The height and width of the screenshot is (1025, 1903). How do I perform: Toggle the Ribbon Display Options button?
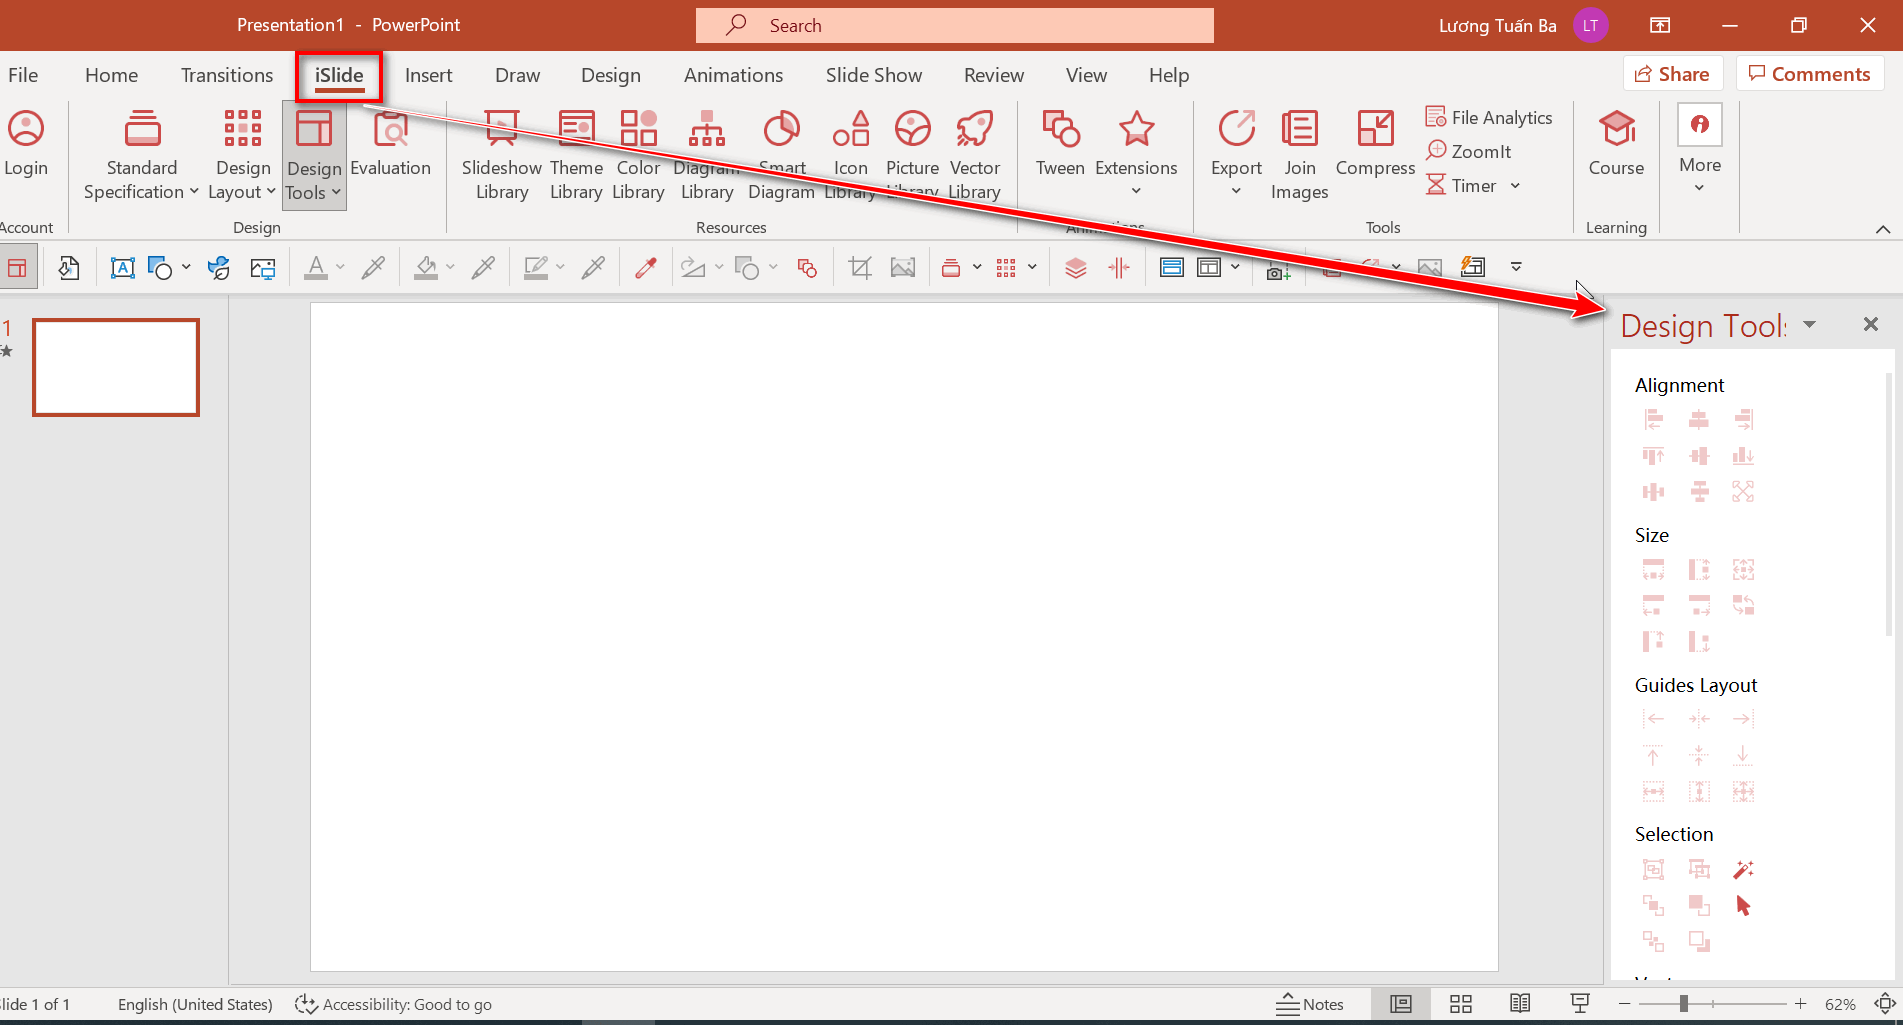[x=1660, y=25]
